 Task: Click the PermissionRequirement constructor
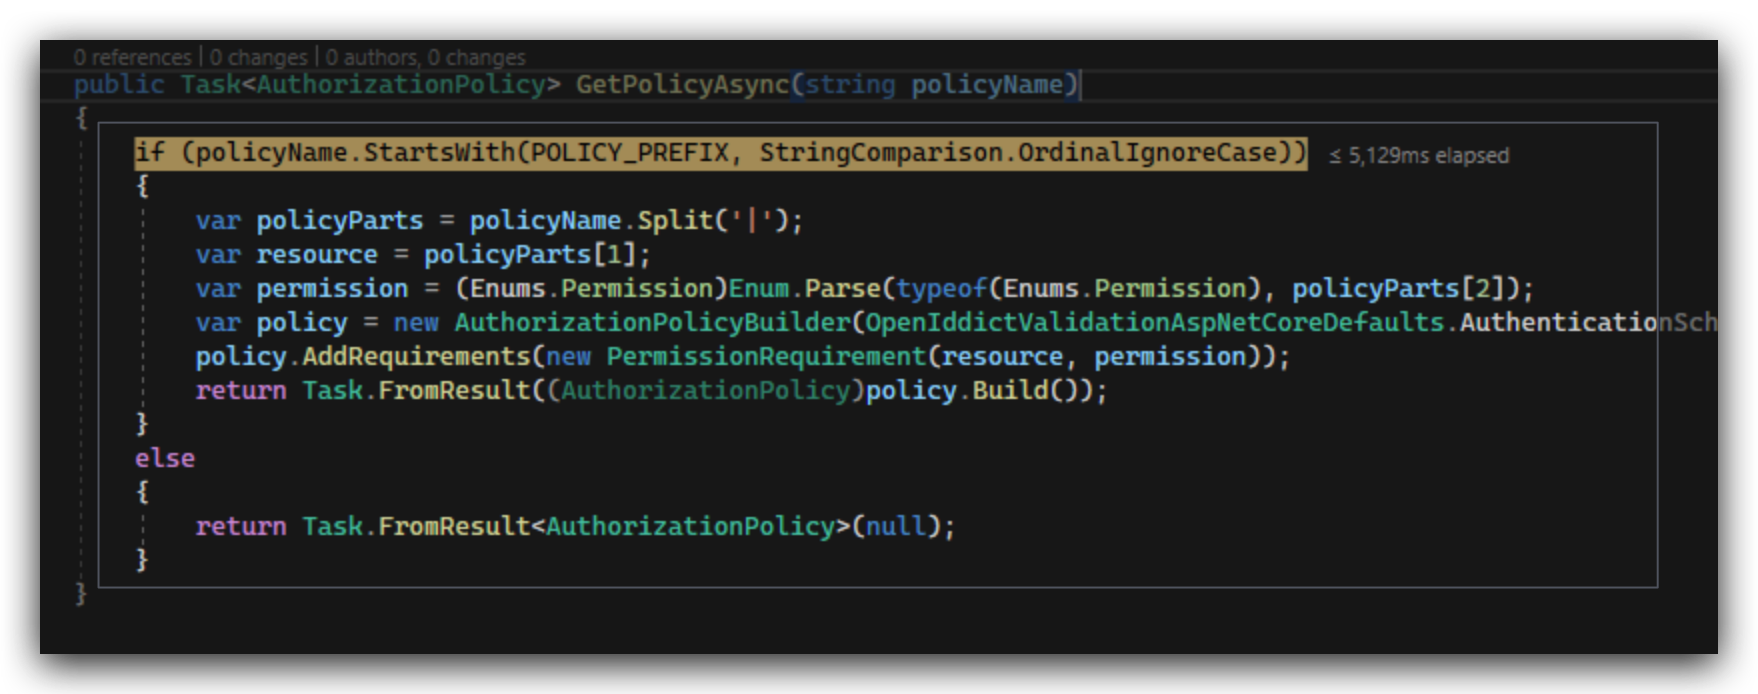tap(766, 356)
